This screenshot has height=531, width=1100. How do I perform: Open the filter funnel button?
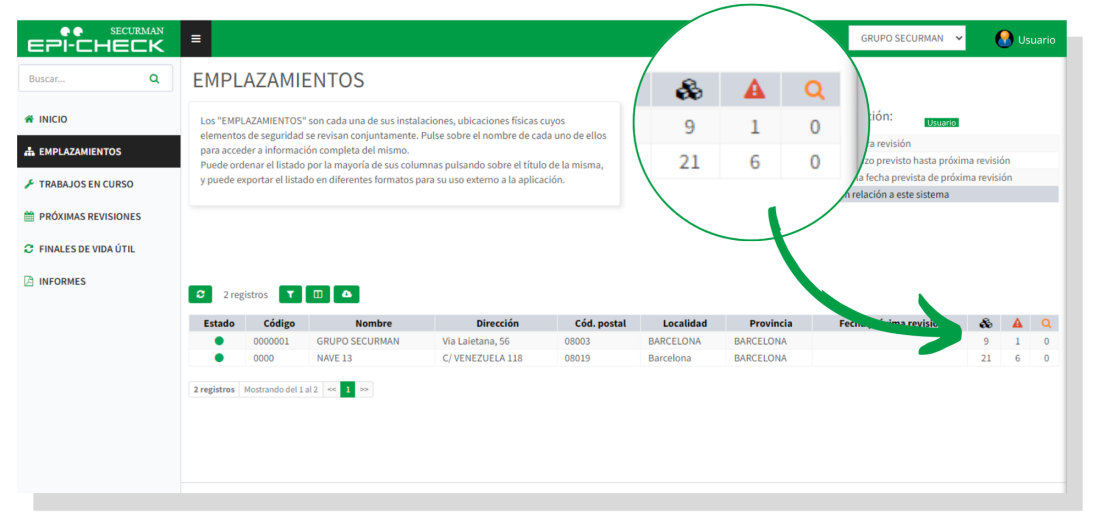290,294
